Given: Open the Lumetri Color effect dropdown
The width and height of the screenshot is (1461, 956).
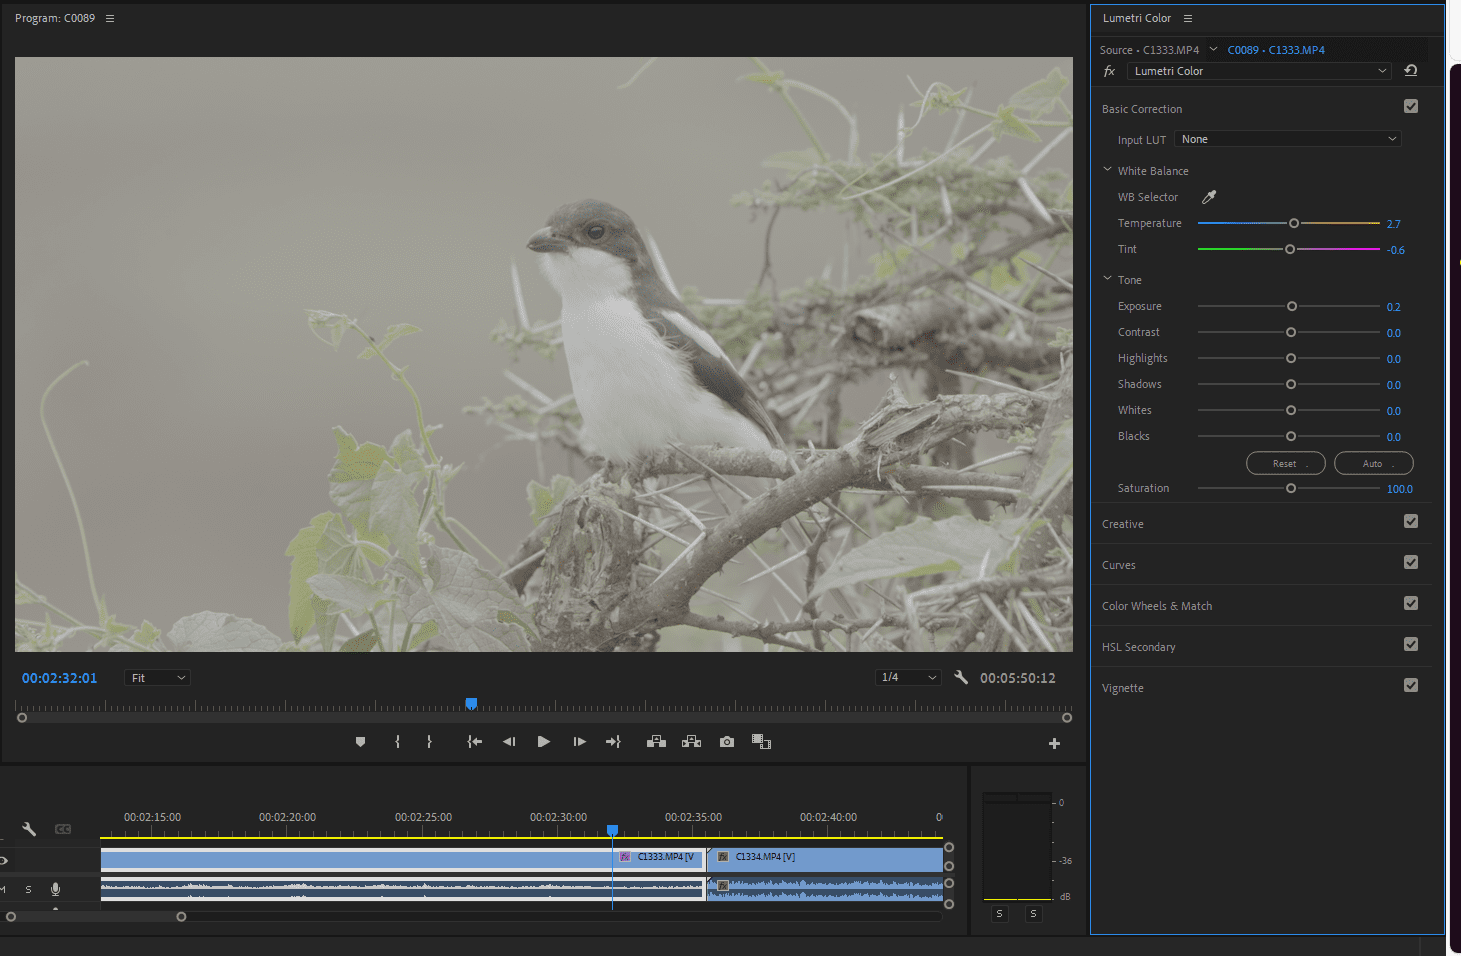Looking at the screenshot, I should (1259, 71).
